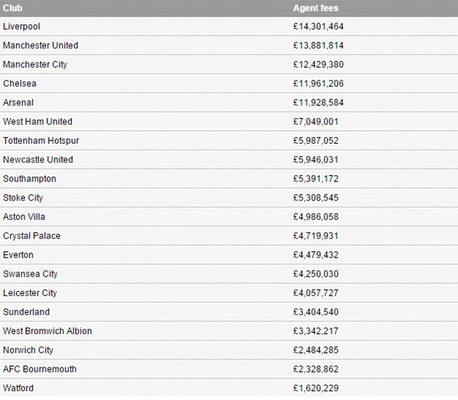Click West Bromwich Albion name
Screen dimensions: 458x400
click(48, 331)
